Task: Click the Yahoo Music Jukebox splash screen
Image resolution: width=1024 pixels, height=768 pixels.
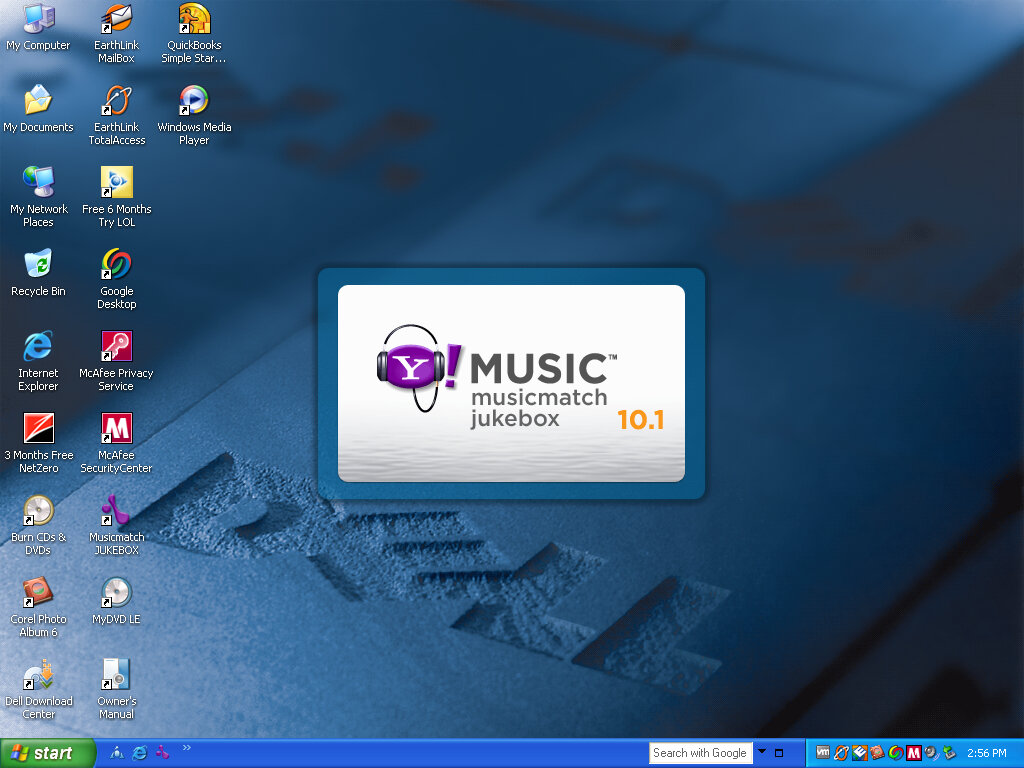Action: pos(511,383)
